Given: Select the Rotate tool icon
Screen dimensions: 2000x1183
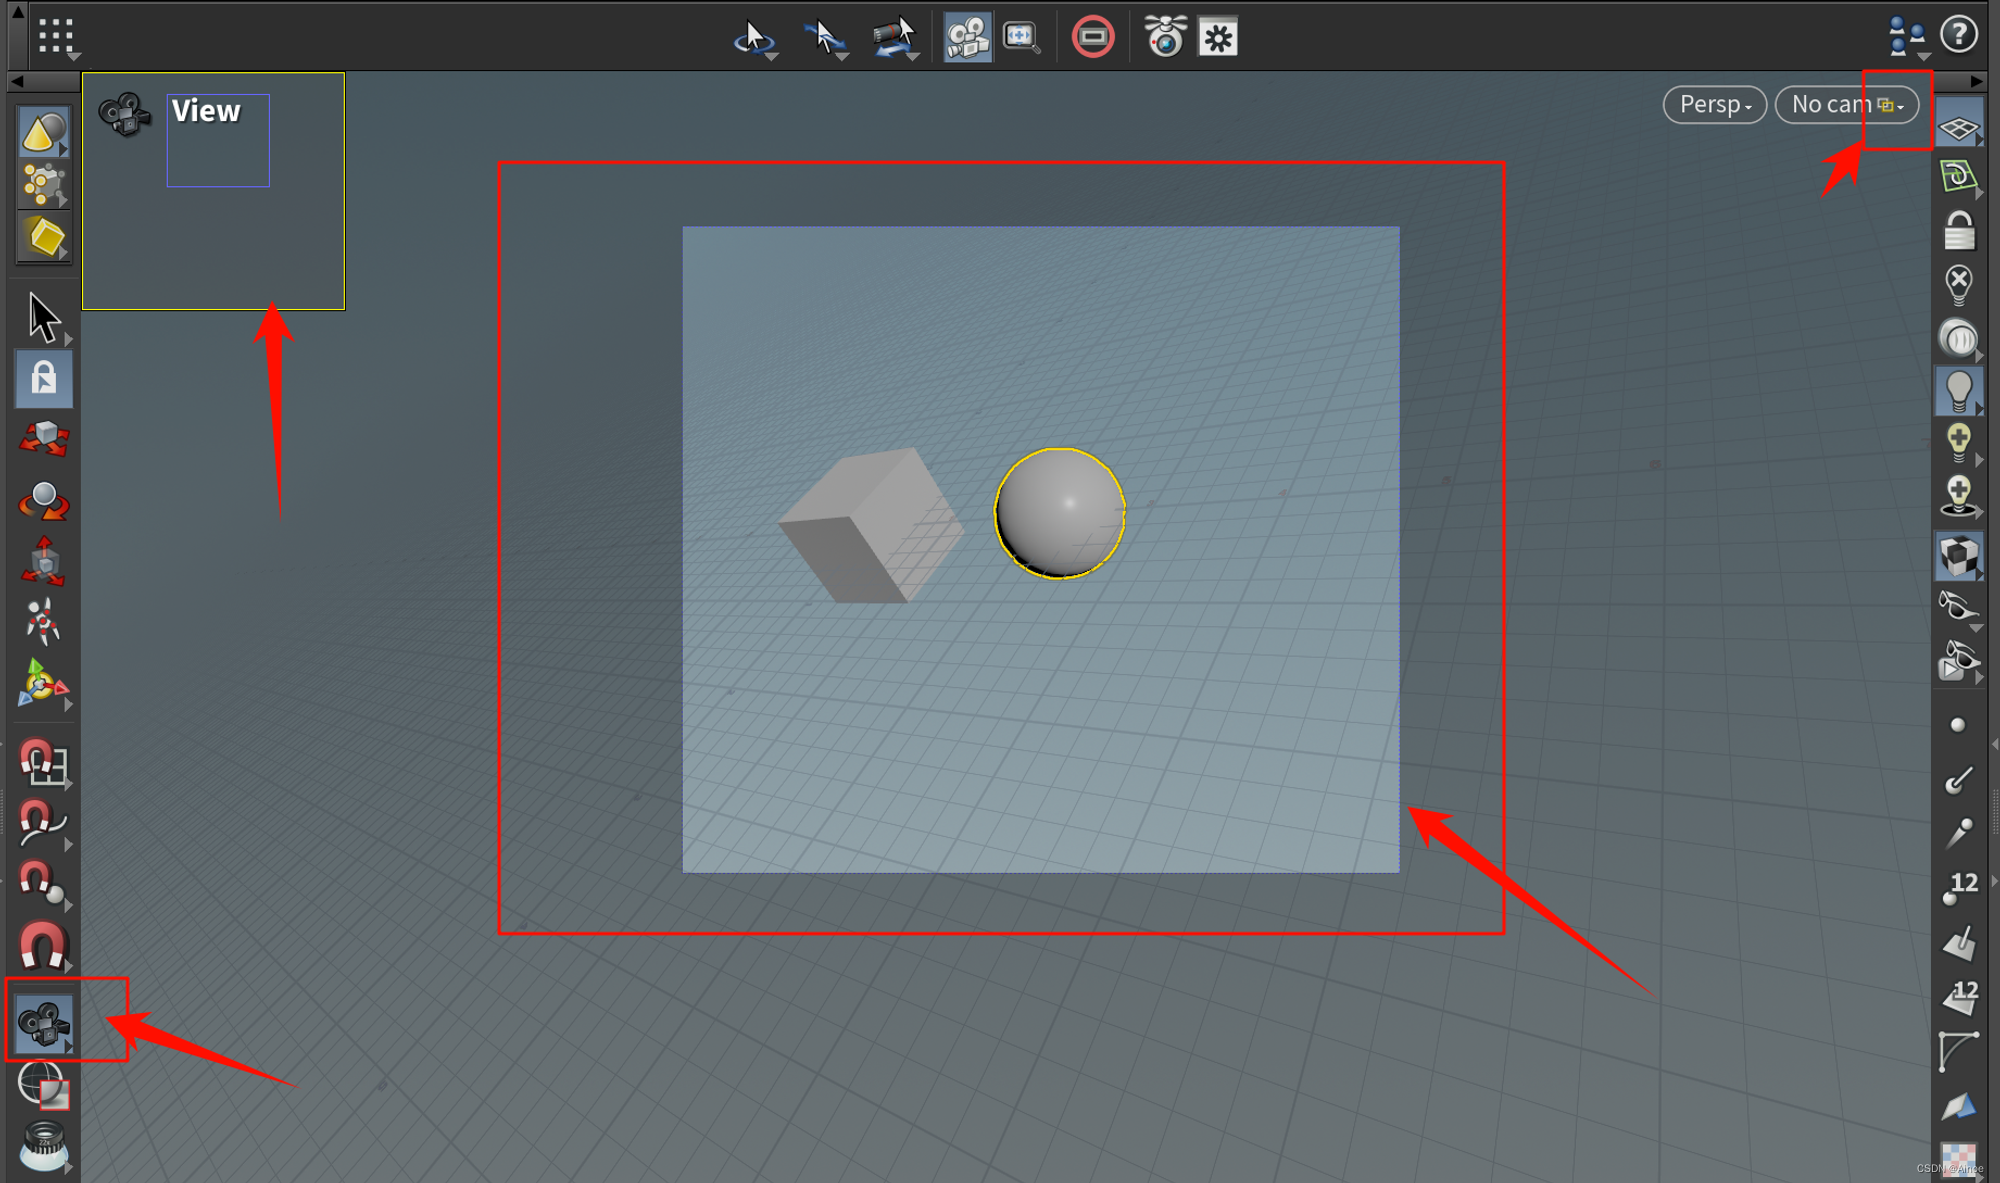Looking at the screenshot, I should pyautogui.click(x=44, y=500).
